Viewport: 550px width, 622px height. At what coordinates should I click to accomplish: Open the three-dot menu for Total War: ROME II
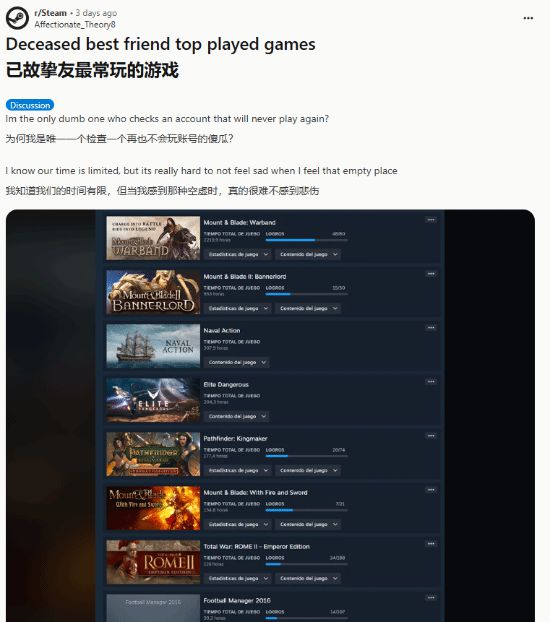[x=431, y=544]
